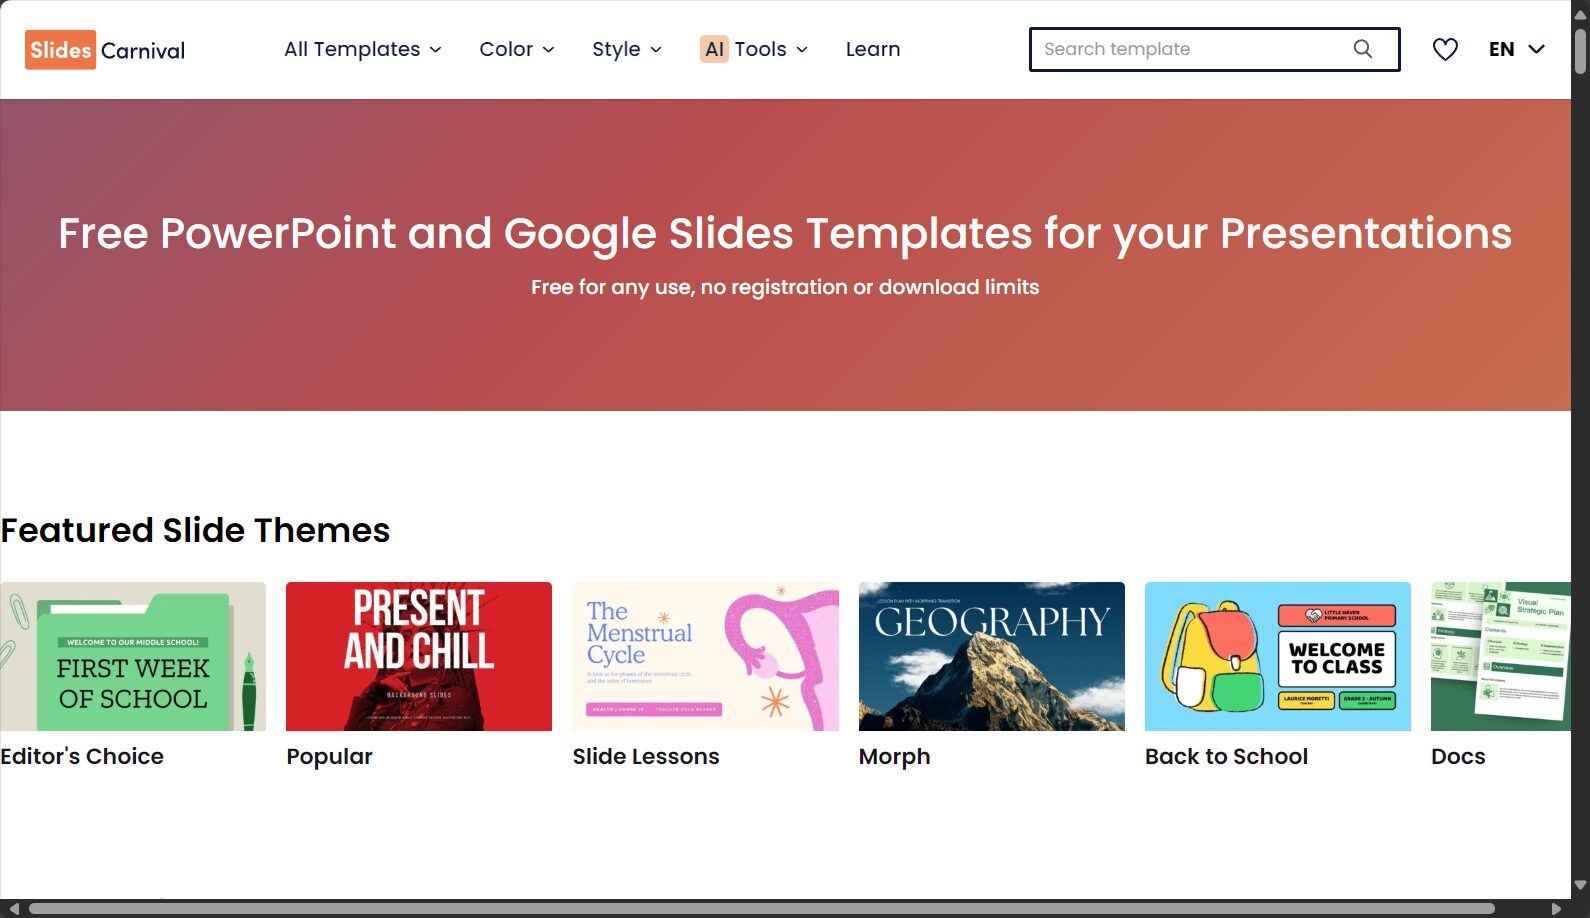The image size is (1590, 918).
Task: Open the Slide Lessons link
Action: 646,756
